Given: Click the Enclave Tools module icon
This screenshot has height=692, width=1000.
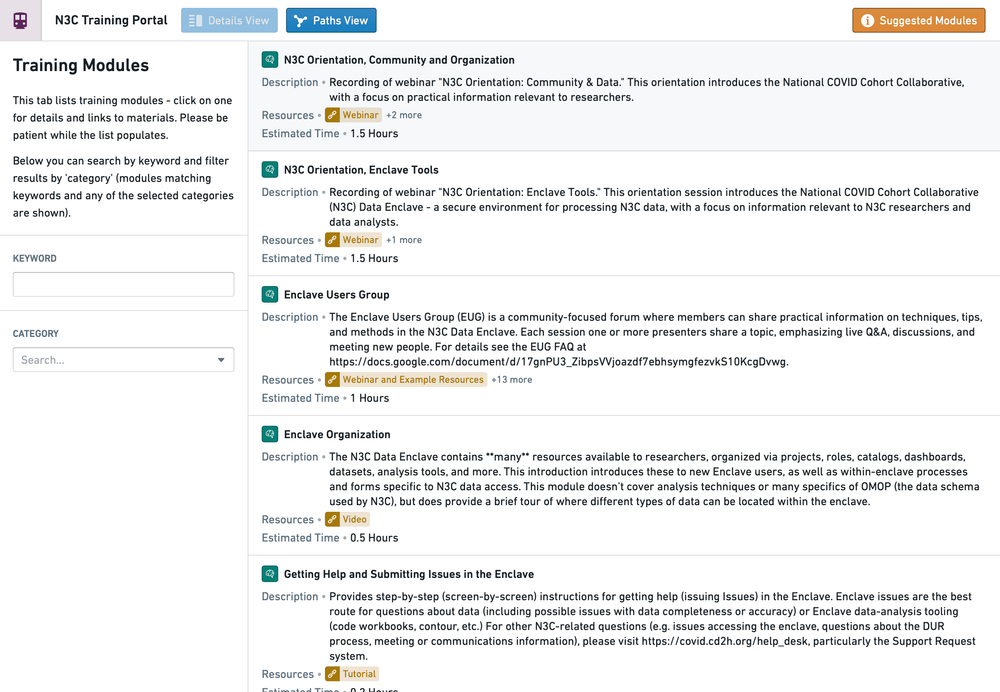Looking at the screenshot, I should click(x=269, y=170).
